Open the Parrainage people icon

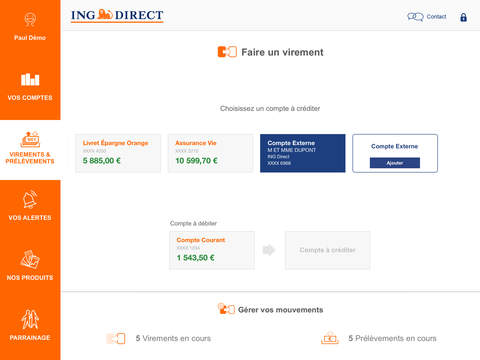coord(30,319)
